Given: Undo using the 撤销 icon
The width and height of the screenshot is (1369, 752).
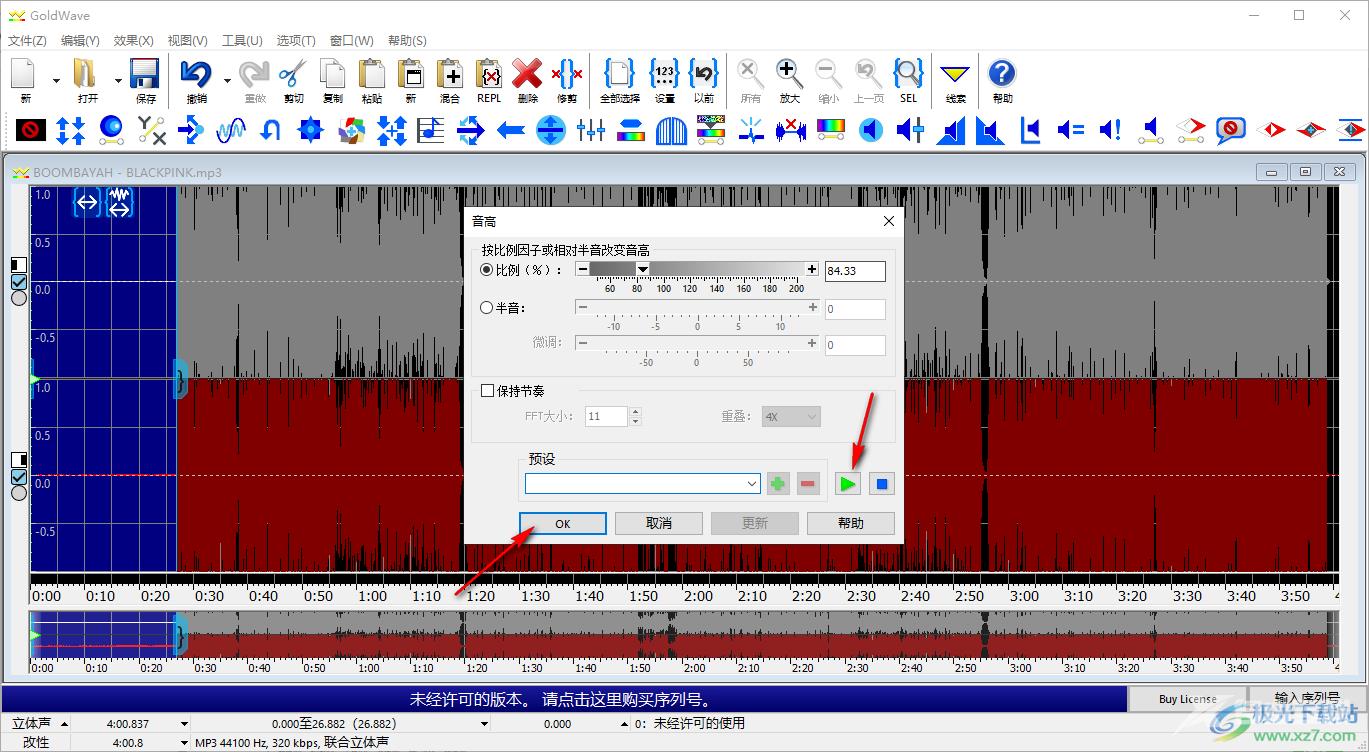Looking at the screenshot, I should (x=197, y=74).
